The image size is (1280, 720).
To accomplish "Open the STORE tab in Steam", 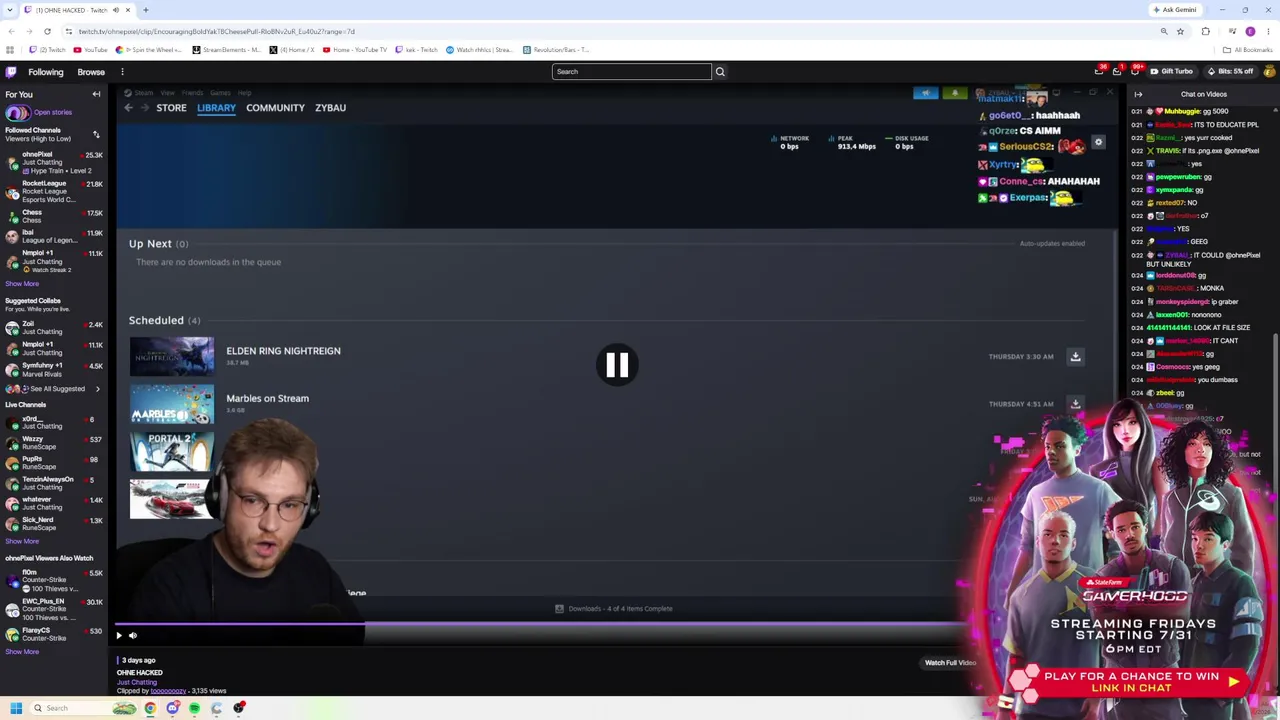I will (171, 108).
